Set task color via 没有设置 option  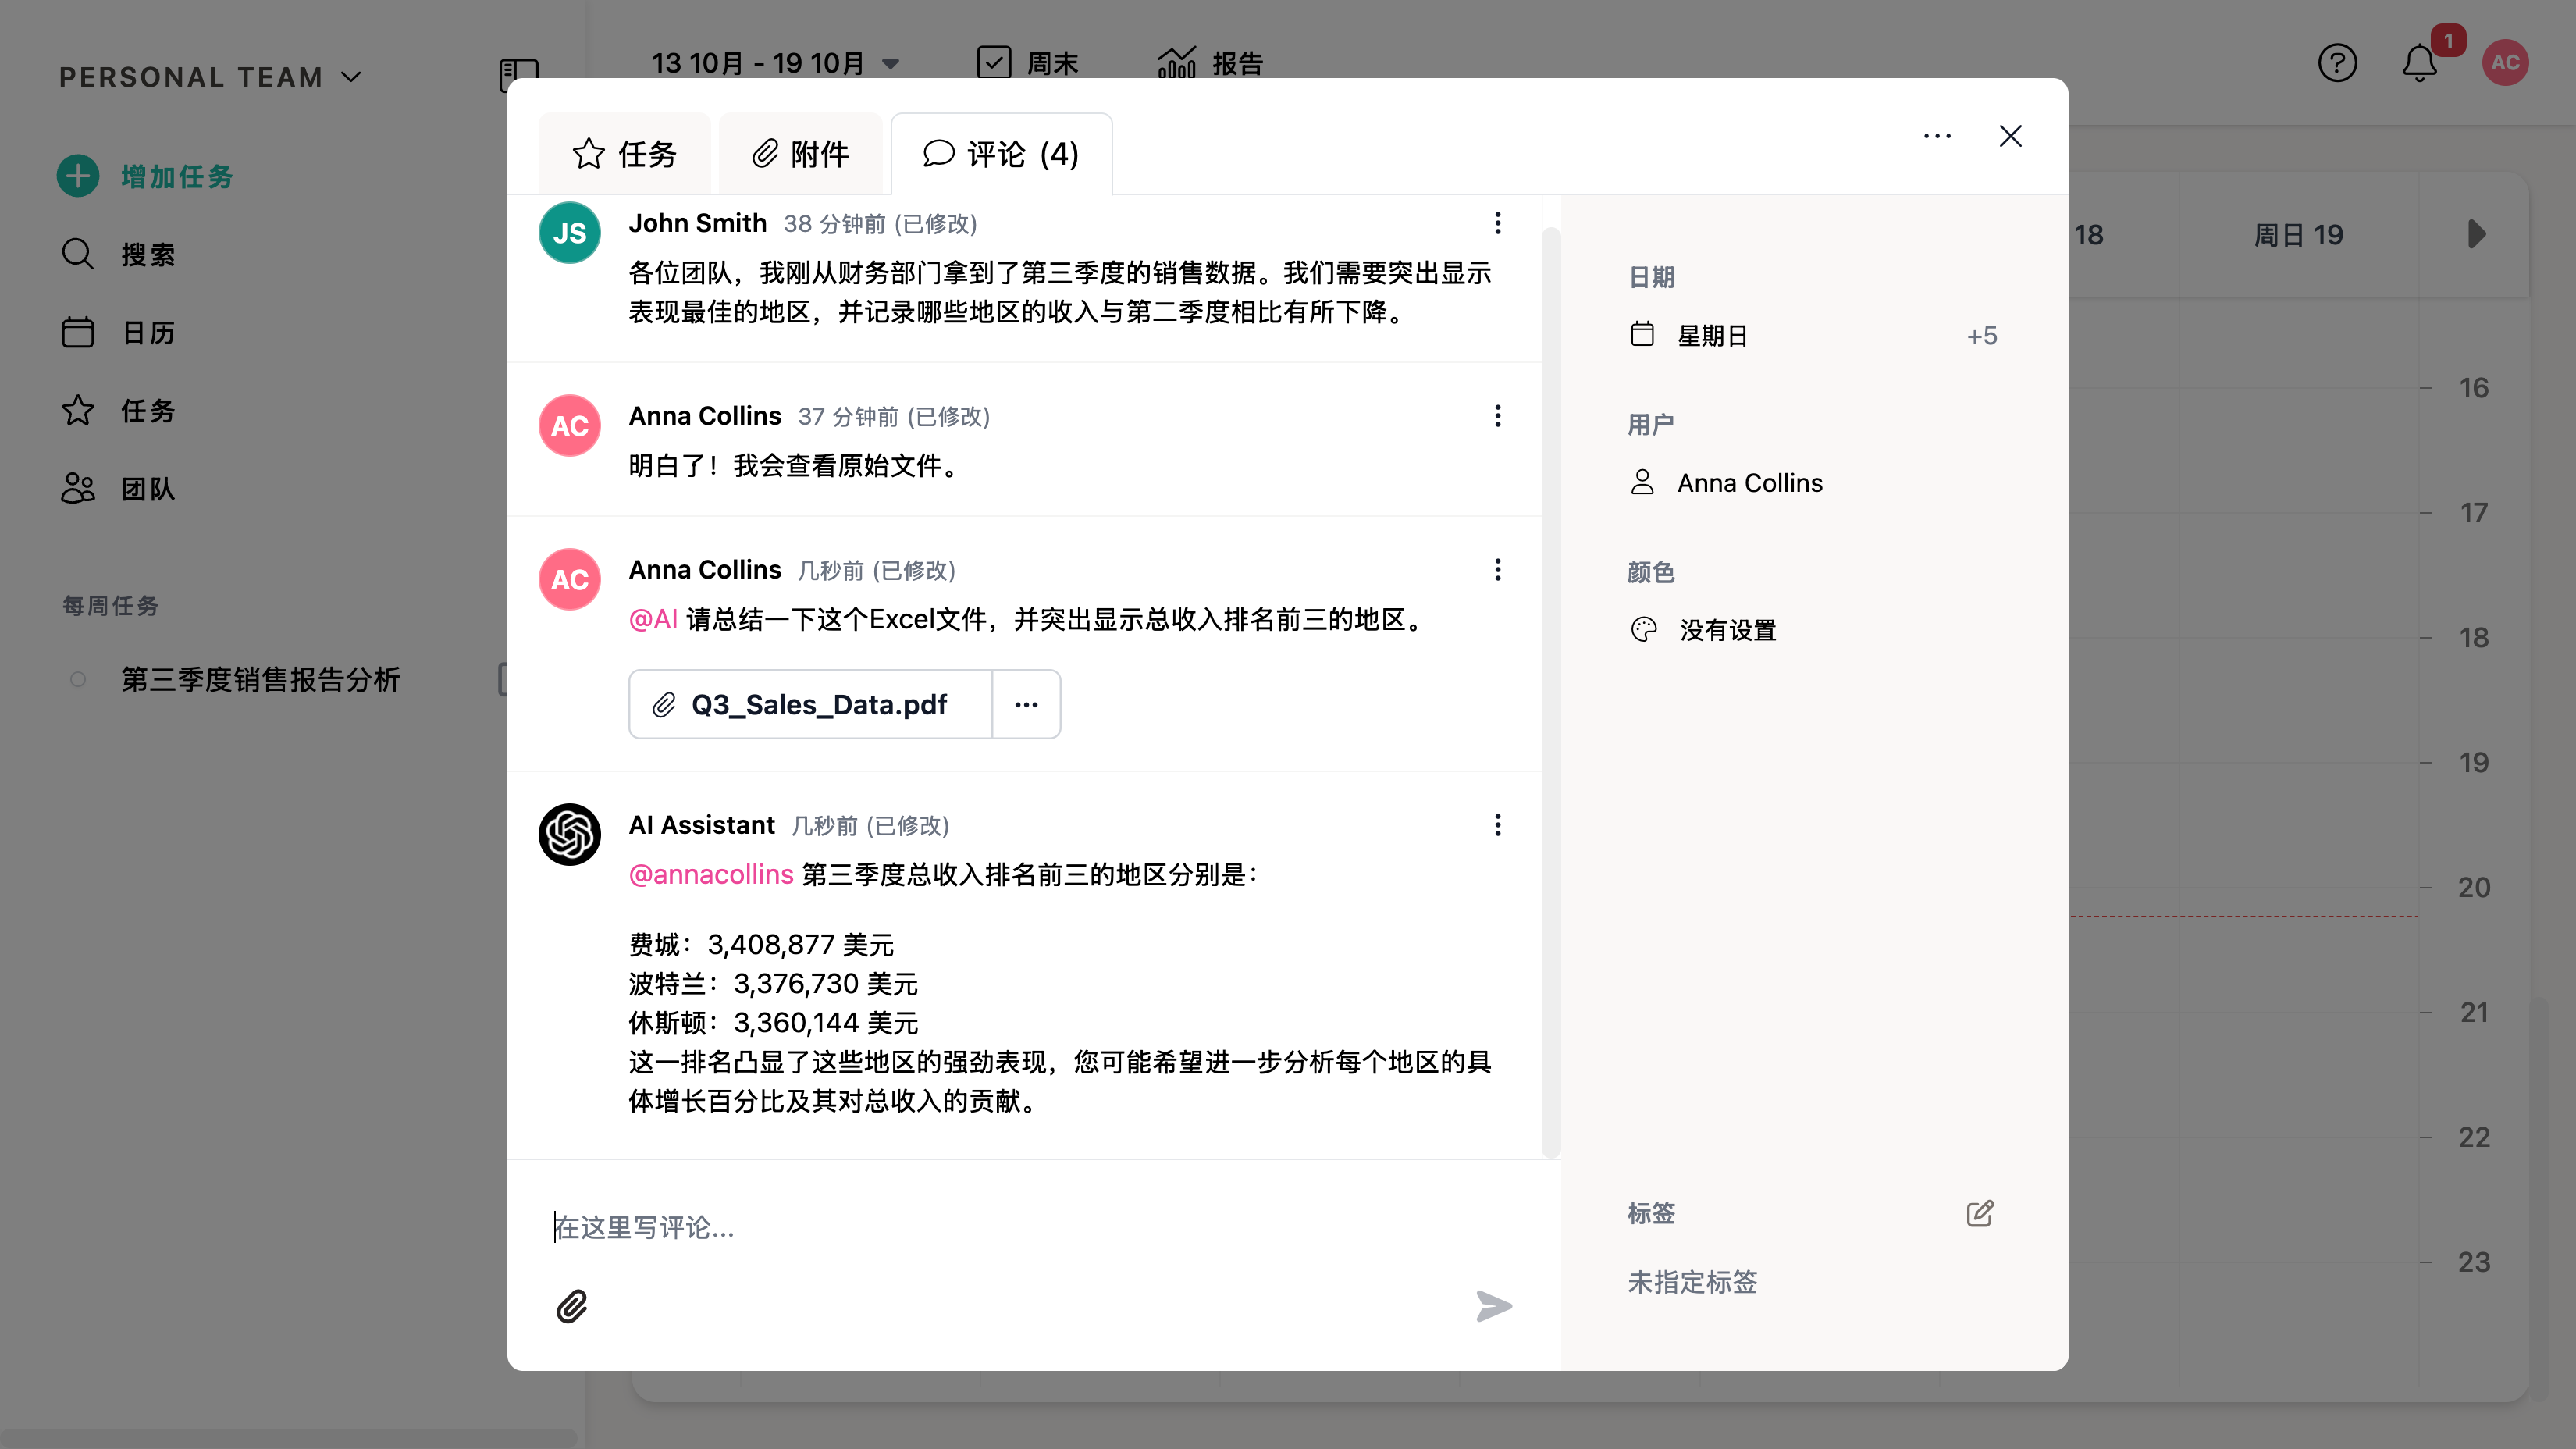(x=1727, y=631)
